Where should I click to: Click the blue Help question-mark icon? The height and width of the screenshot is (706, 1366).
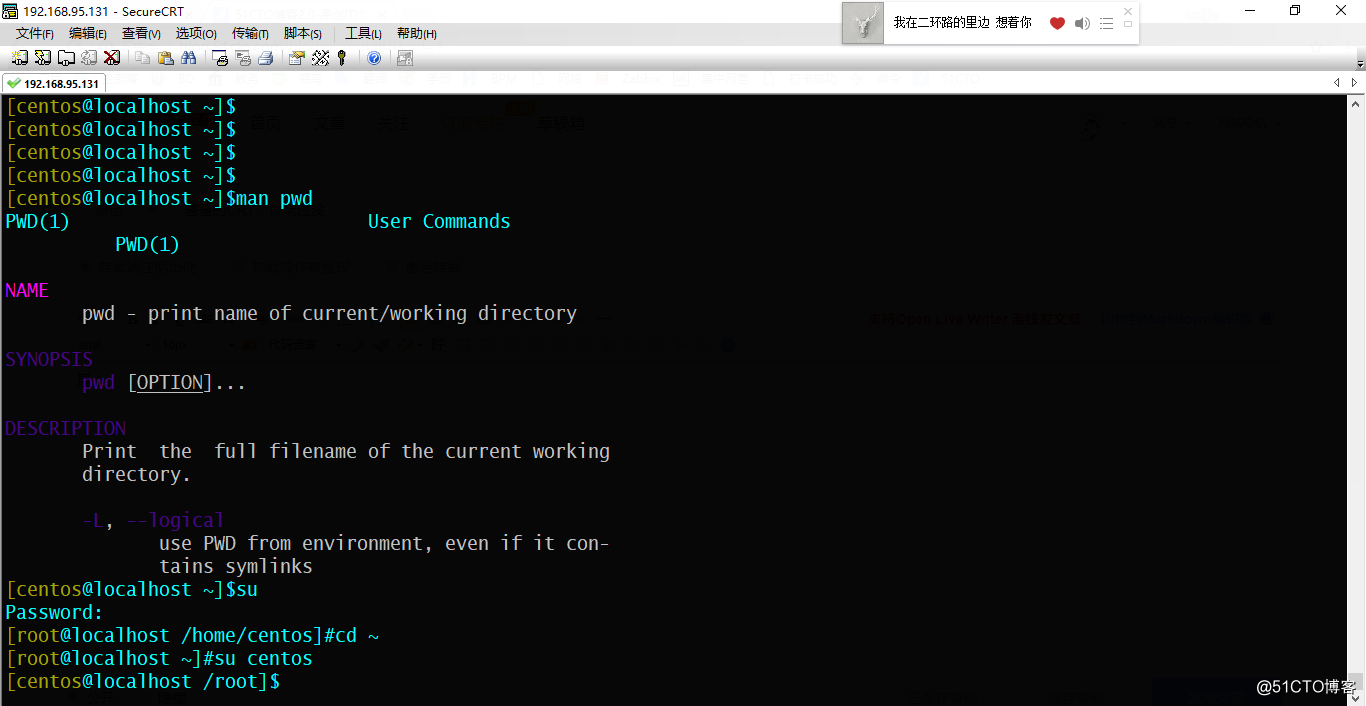(x=374, y=58)
